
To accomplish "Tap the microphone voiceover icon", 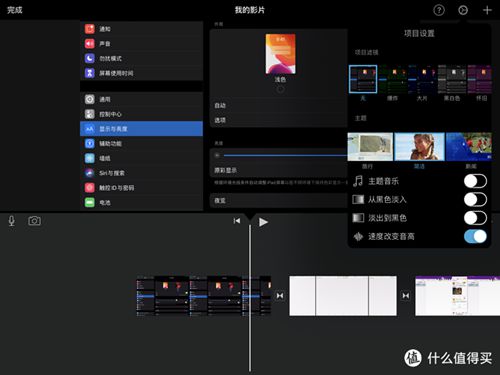I will (x=12, y=221).
